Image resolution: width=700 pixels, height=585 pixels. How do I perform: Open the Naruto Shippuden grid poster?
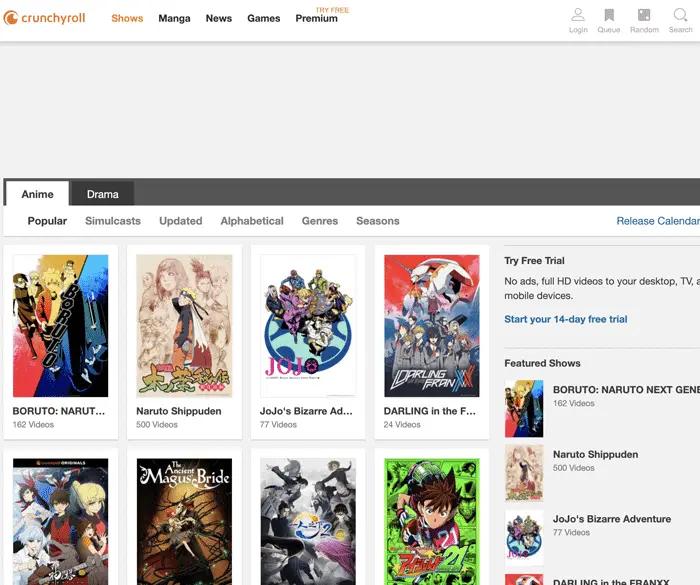(x=184, y=326)
